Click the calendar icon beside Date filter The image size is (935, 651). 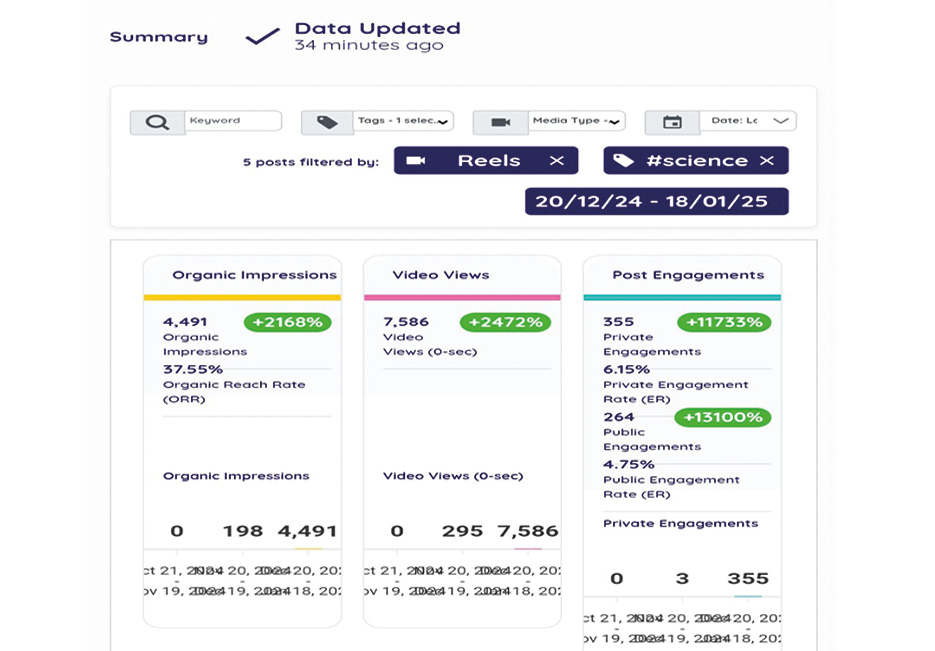pos(672,122)
